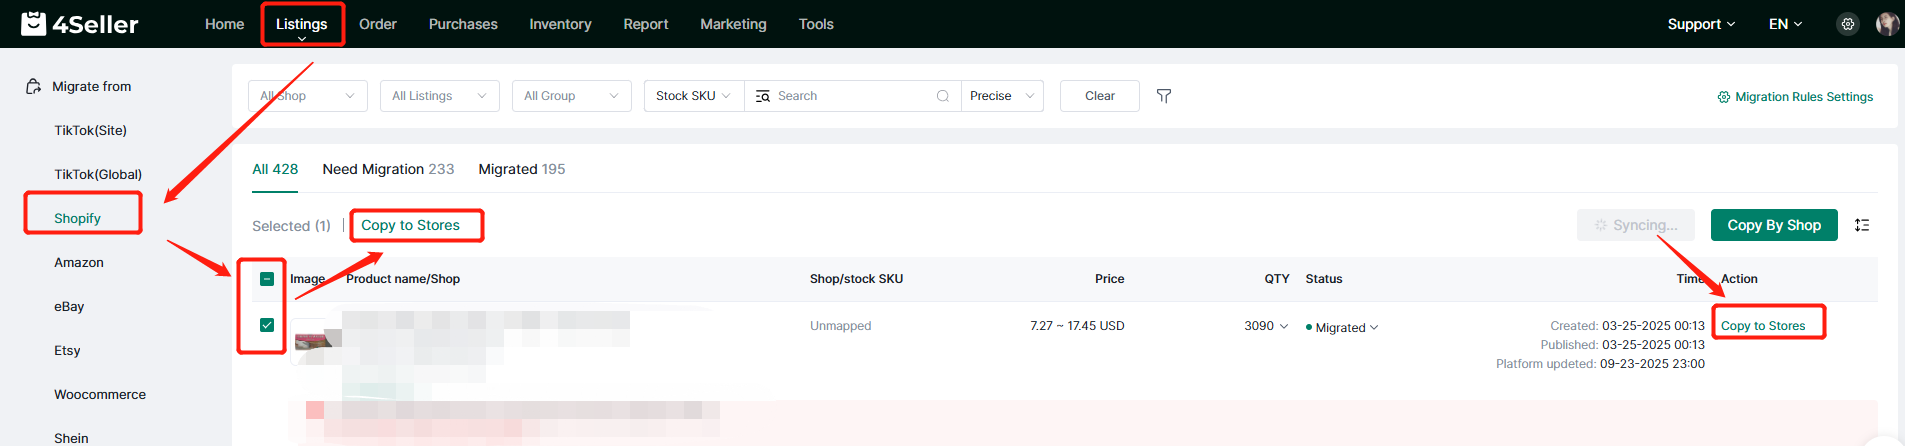Toggle the select-all header checkbox

[267, 279]
